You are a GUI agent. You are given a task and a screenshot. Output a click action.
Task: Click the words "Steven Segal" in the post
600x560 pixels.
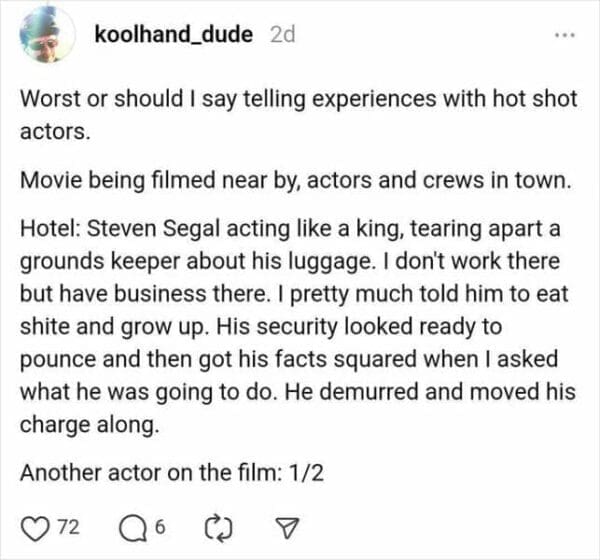(x=143, y=229)
